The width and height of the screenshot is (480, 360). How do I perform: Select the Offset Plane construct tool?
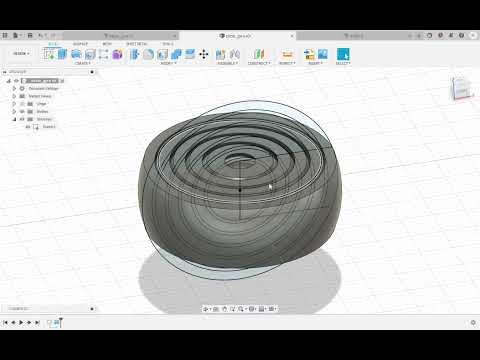pos(259,54)
